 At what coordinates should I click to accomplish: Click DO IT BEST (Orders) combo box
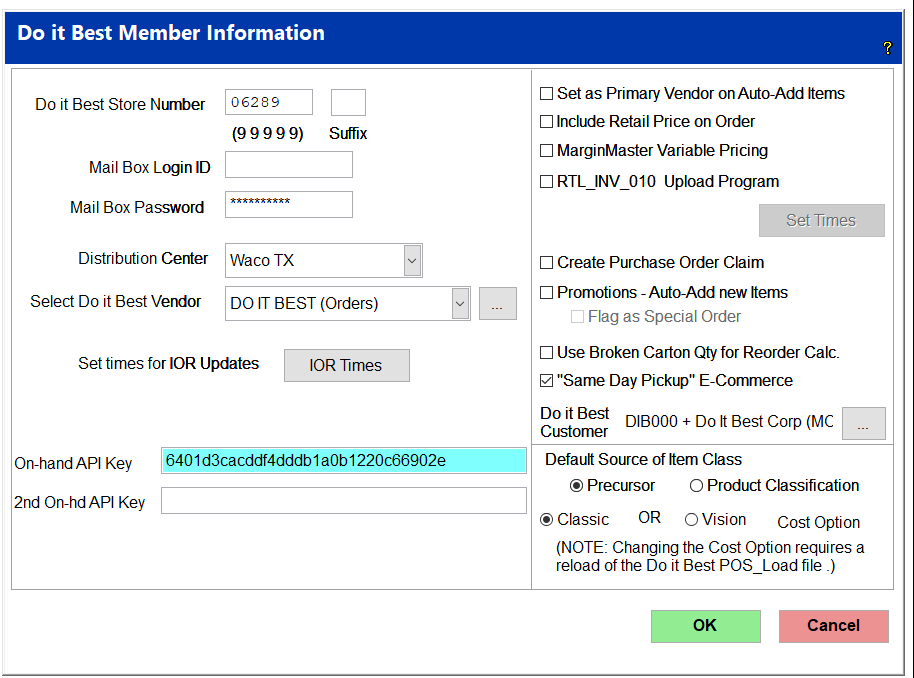pyautogui.click(x=347, y=303)
